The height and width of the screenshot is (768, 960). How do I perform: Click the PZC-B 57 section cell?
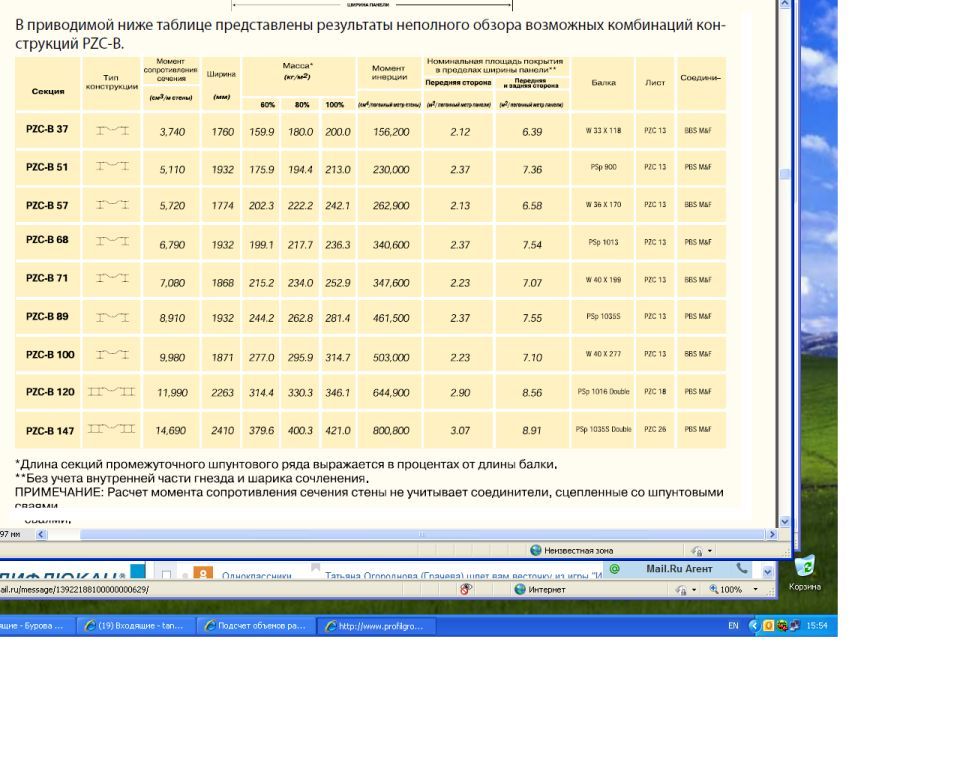[x=47, y=205]
